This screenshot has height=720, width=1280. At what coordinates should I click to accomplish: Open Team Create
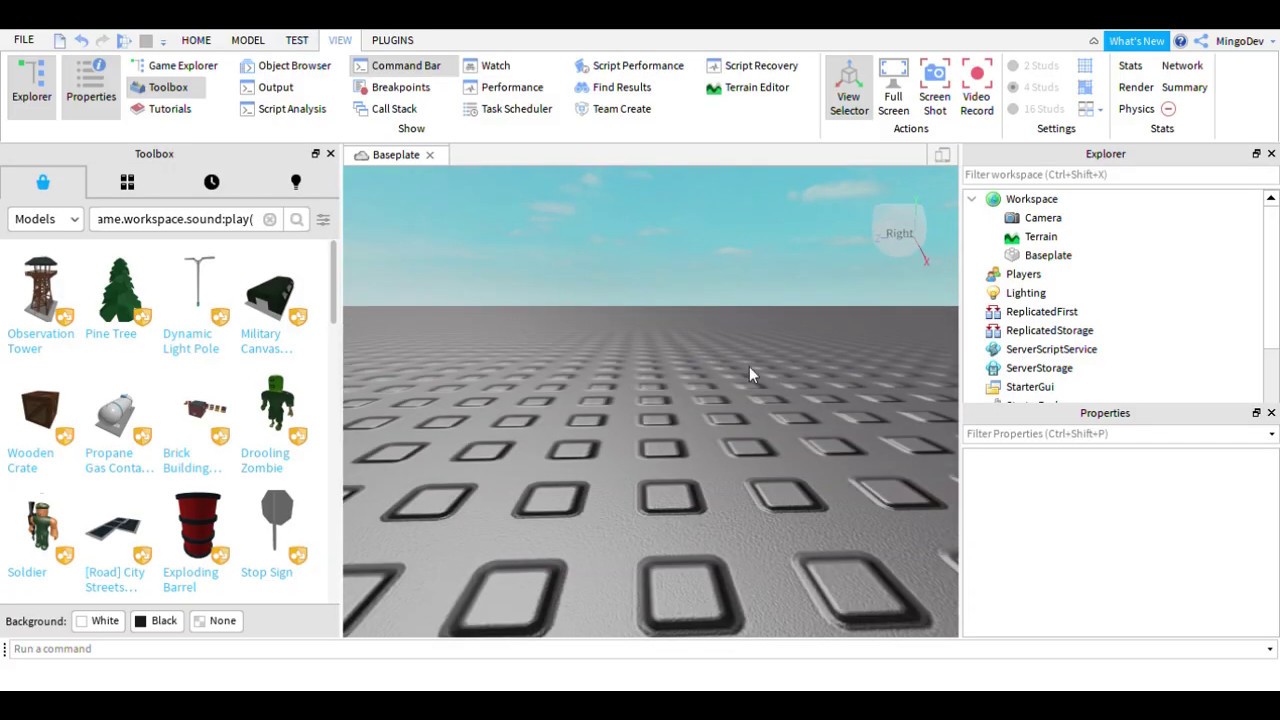coord(612,109)
